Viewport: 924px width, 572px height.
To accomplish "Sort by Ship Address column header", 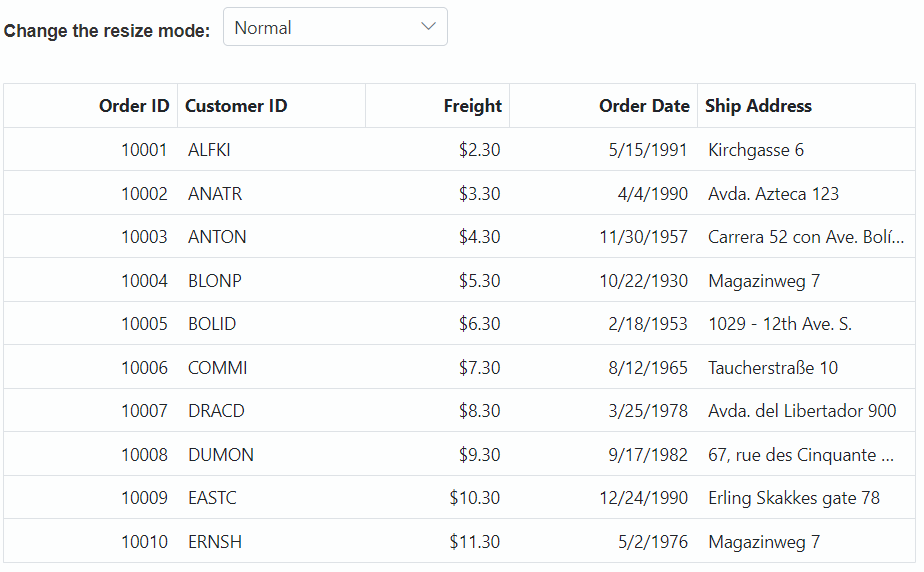I will tap(806, 106).
